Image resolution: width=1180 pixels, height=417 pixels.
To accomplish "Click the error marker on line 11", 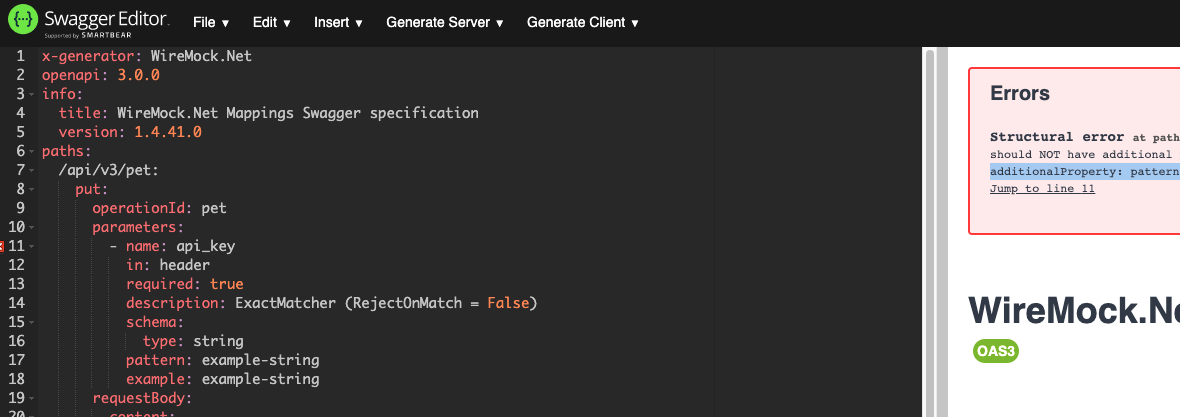I will pos(2,246).
